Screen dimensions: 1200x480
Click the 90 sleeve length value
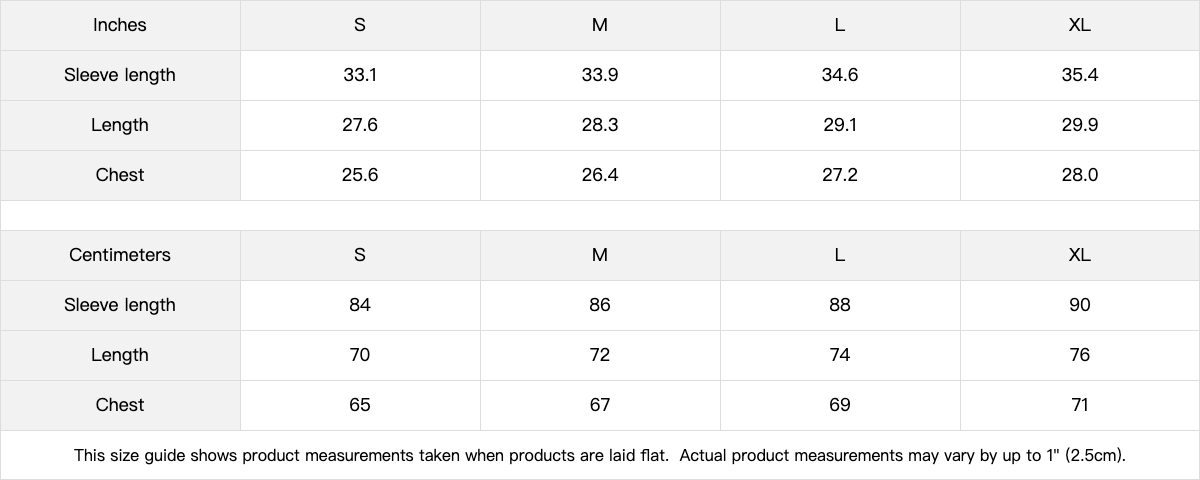1079,305
